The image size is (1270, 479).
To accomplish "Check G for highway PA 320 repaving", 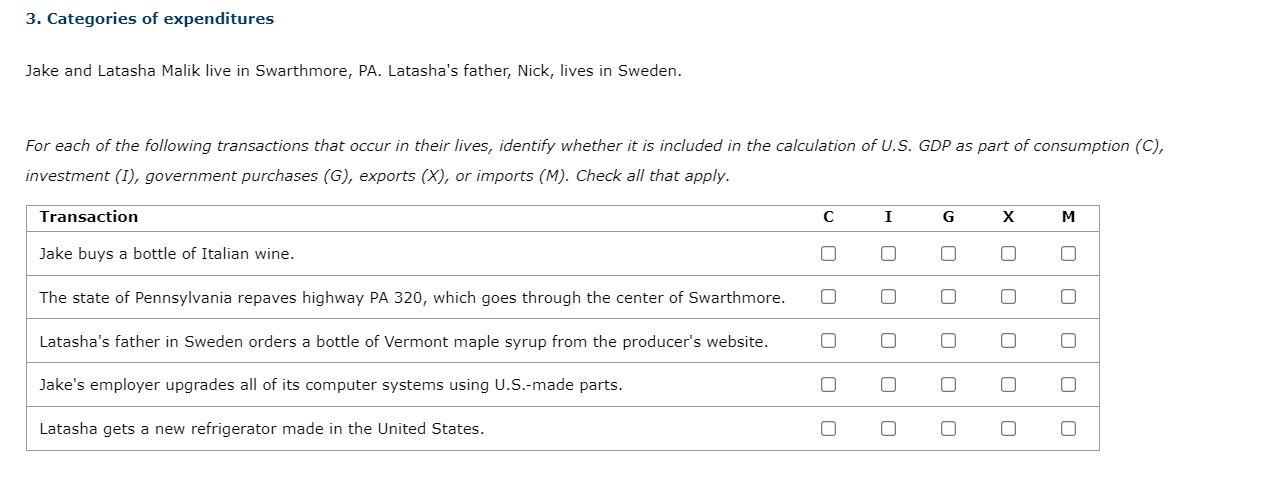I will tap(948, 297).
